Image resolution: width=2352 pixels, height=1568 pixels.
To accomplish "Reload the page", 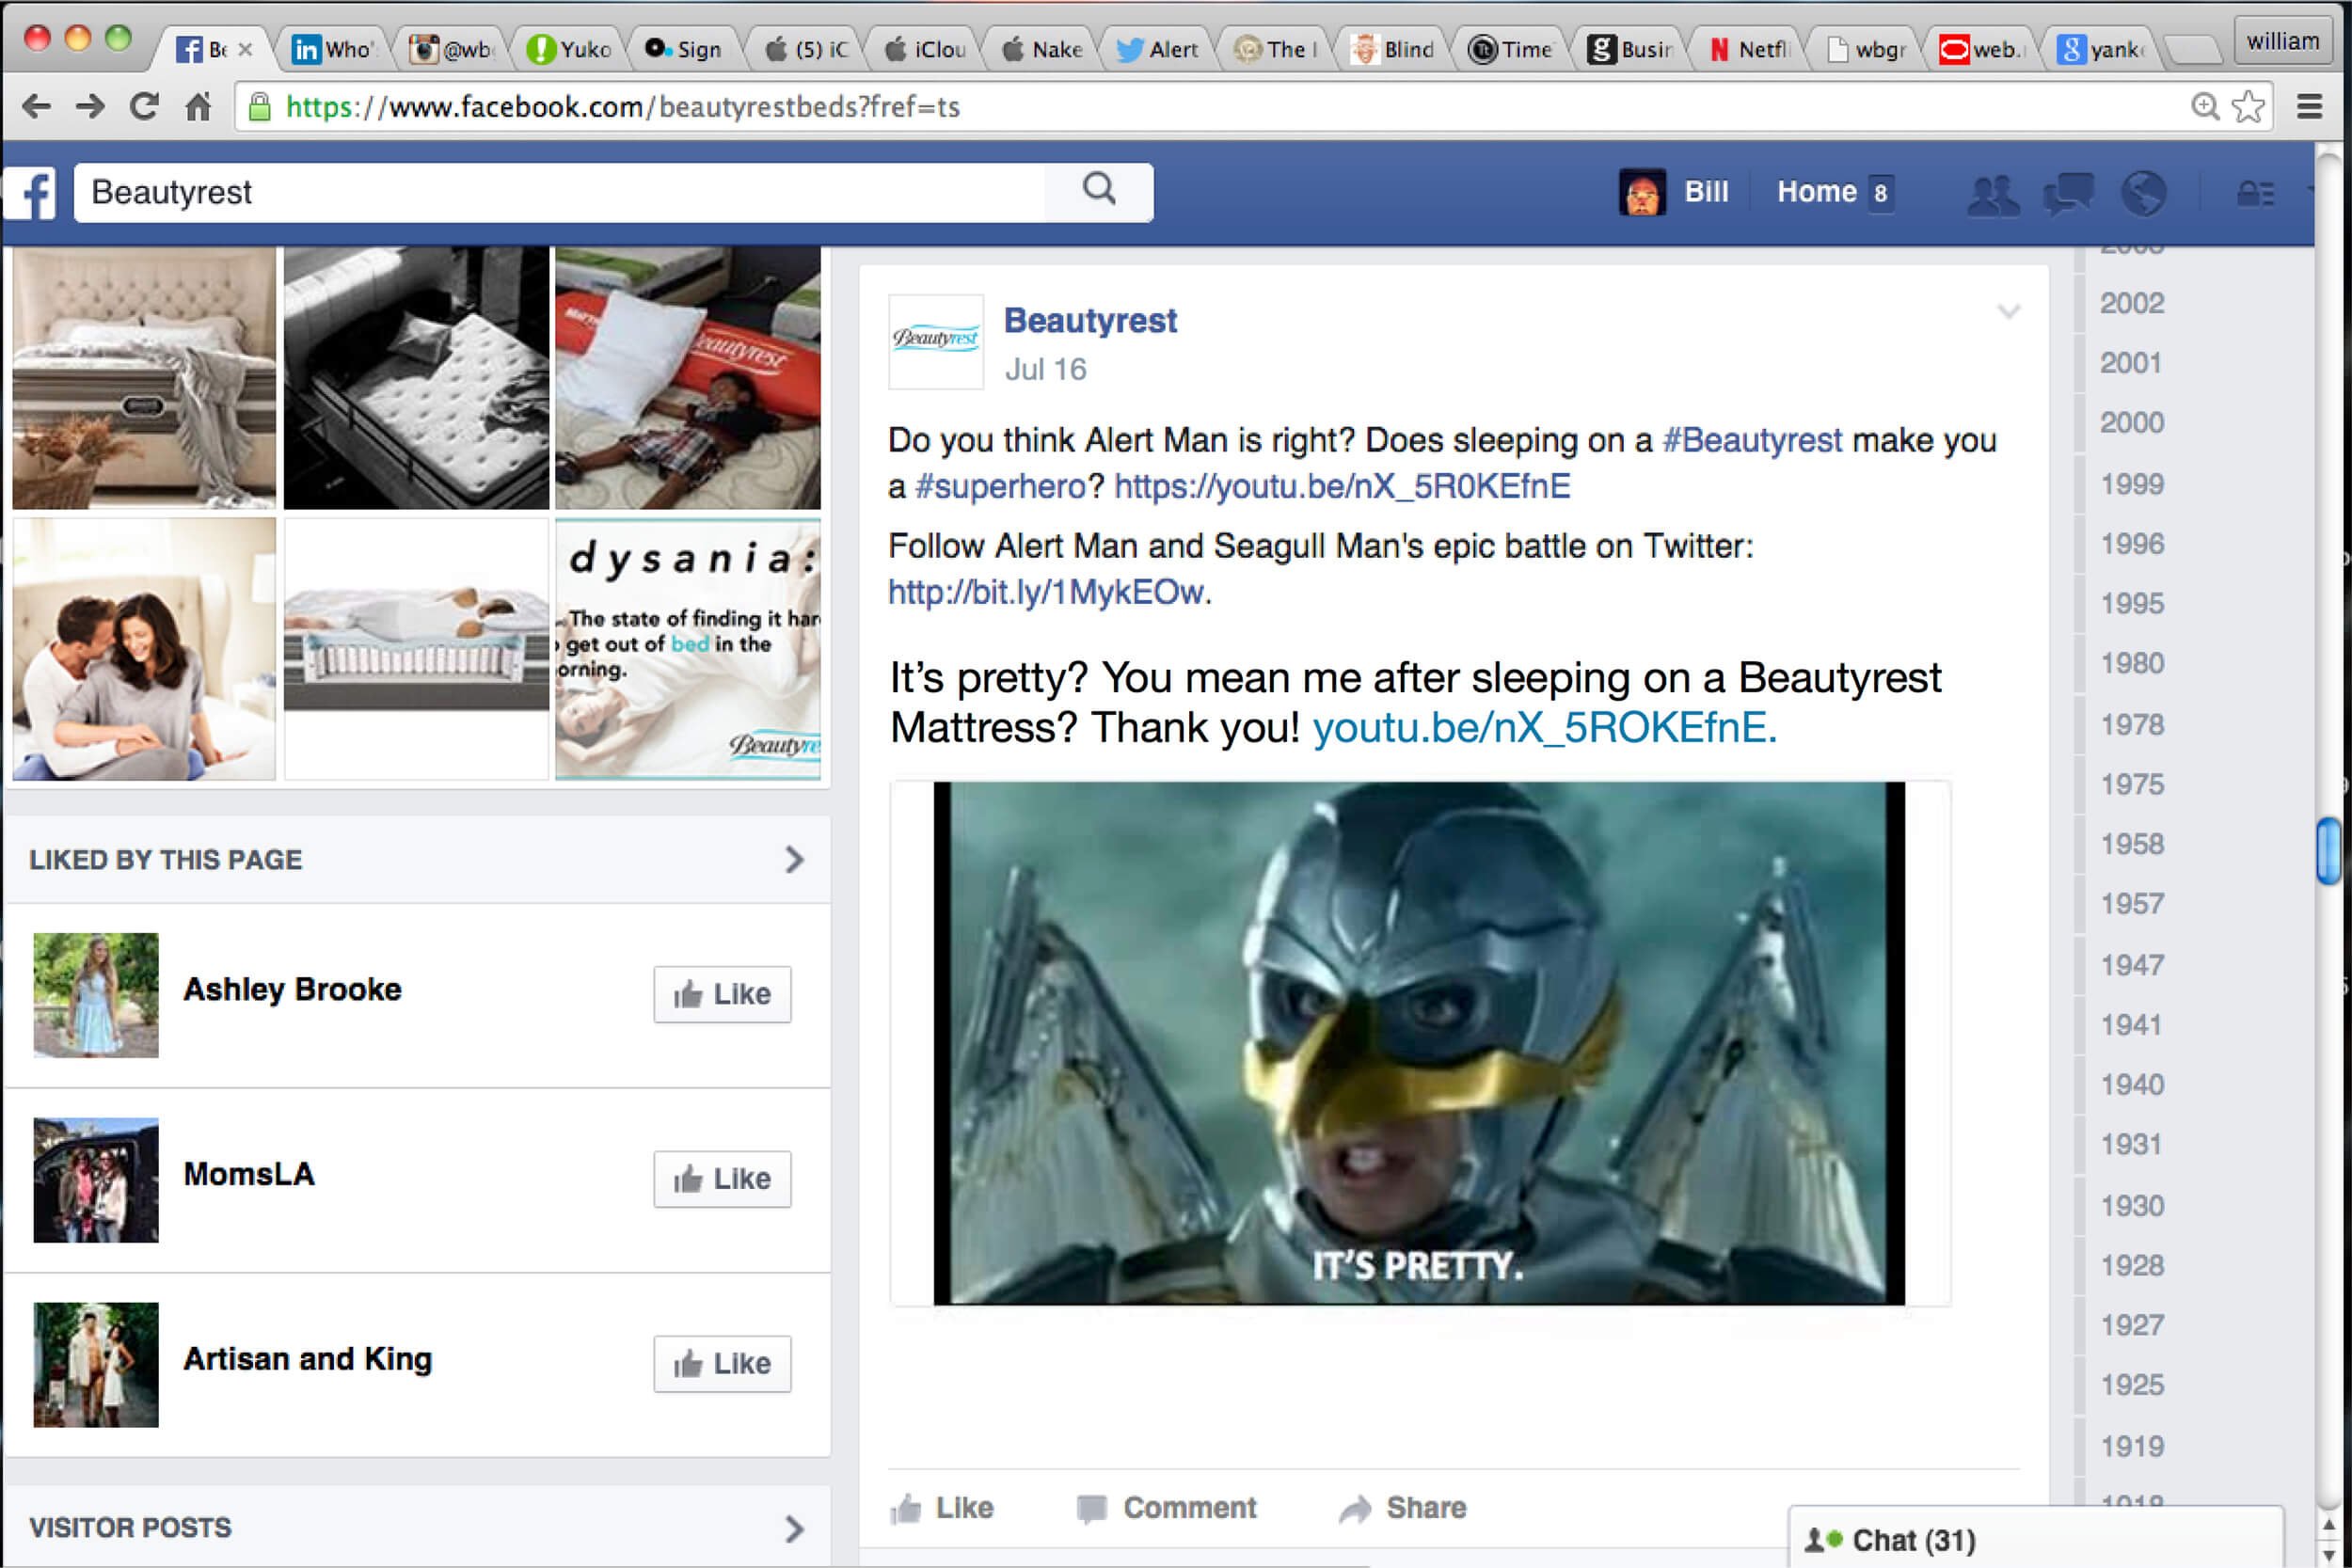I will coord(145,106).
